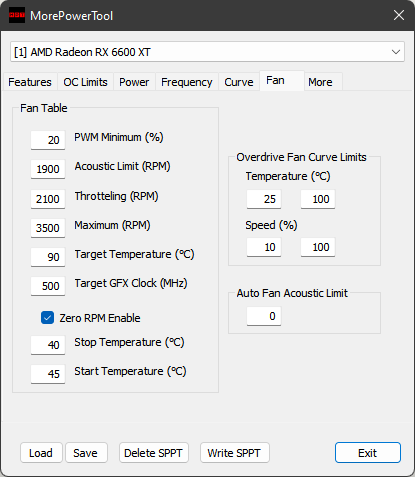This screenshot has width=415, height=477.
Task: Click the Target Temperature field showing 90
Action: coord(48,257)
